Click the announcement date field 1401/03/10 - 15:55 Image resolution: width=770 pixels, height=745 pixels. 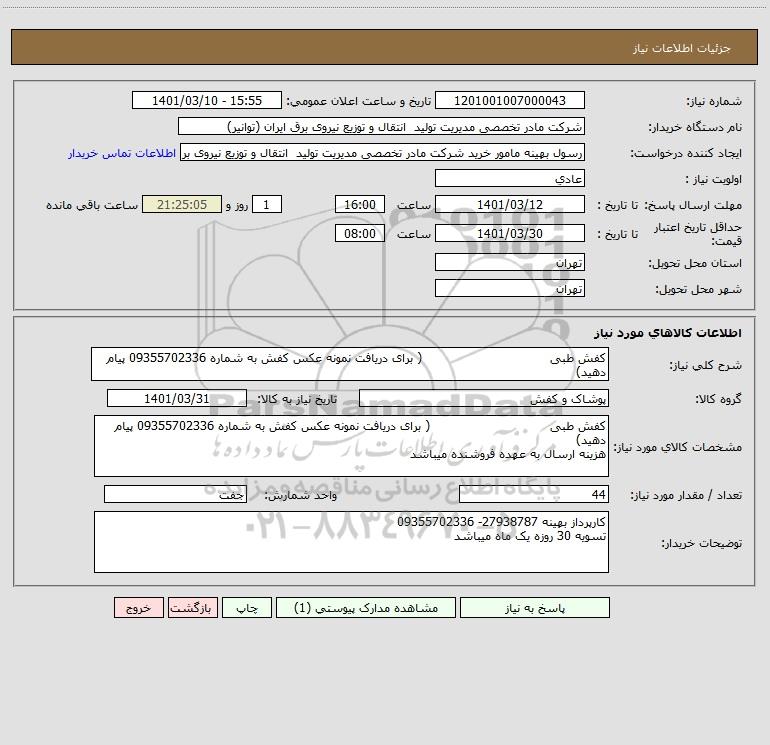[207, 100]
